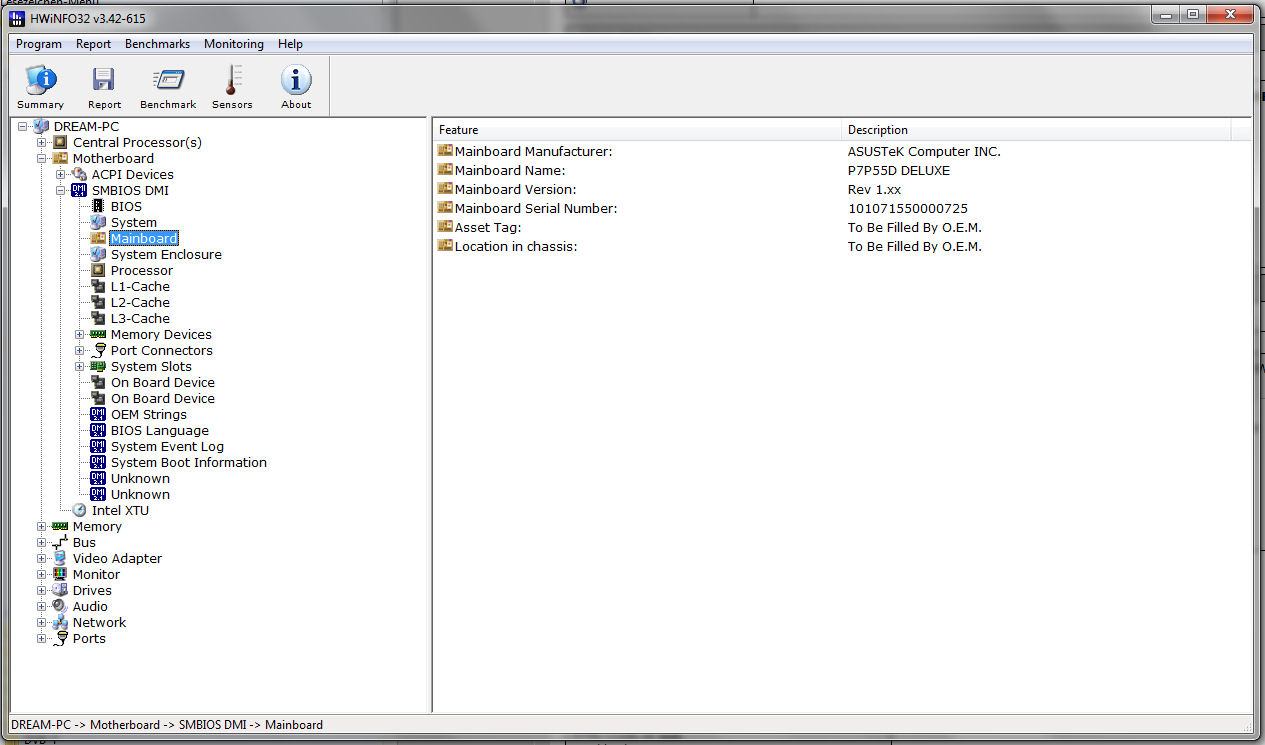Select the Mainboard Serial Number row
The image size is (1265, 745).
pyautogui.click(x=842, y=209)
